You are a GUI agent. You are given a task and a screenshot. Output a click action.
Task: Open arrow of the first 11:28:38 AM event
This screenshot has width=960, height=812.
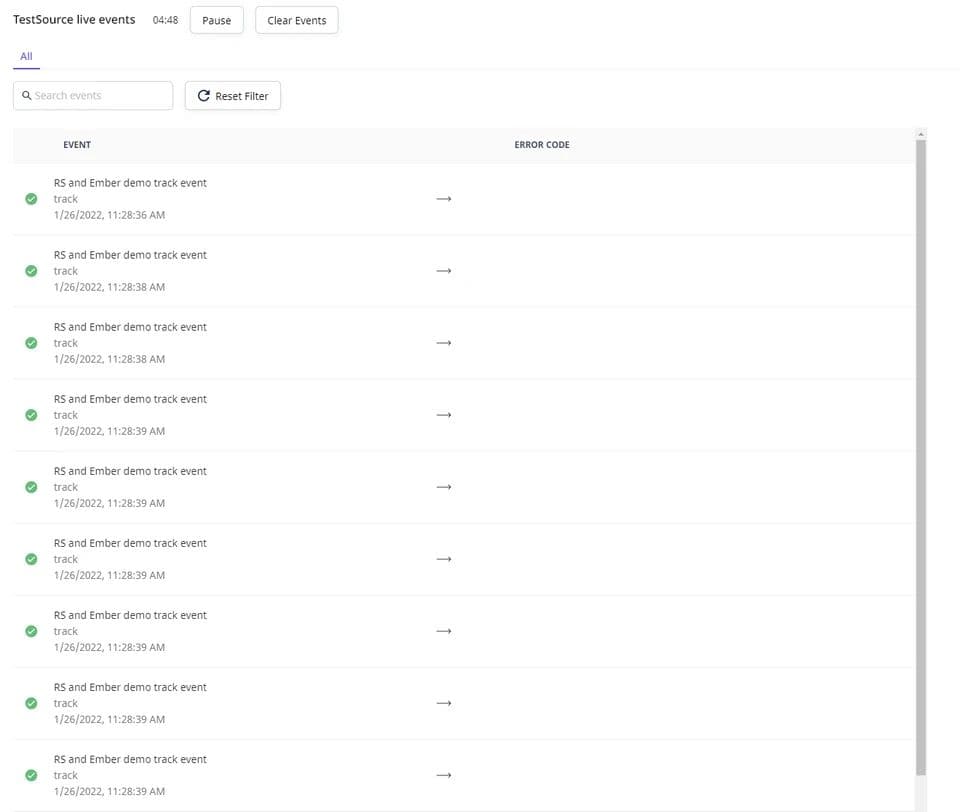pos(444,271)
